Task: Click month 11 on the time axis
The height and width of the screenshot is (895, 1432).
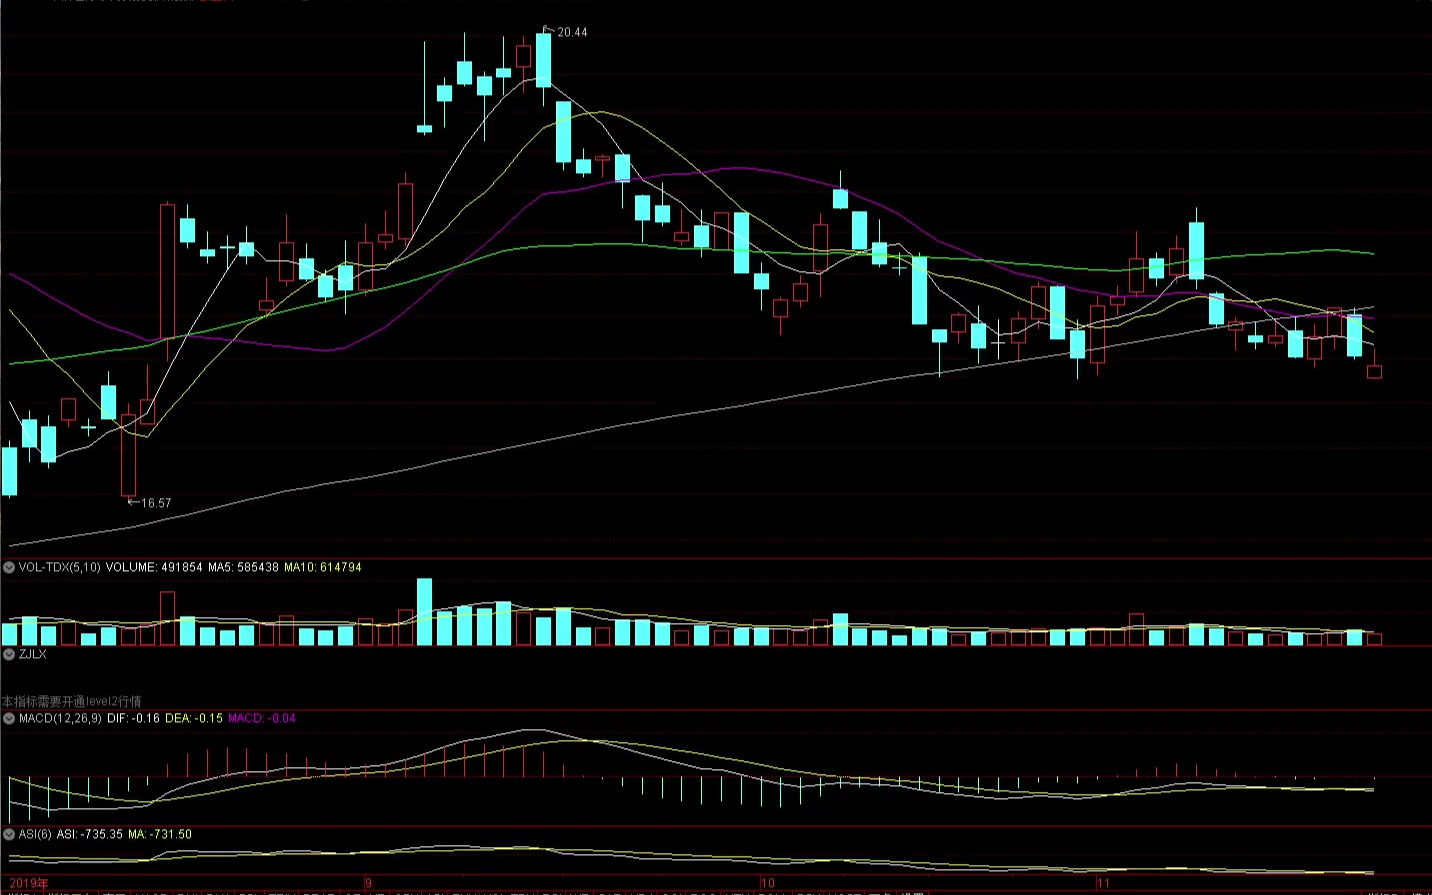Action: pos(1103,883)
